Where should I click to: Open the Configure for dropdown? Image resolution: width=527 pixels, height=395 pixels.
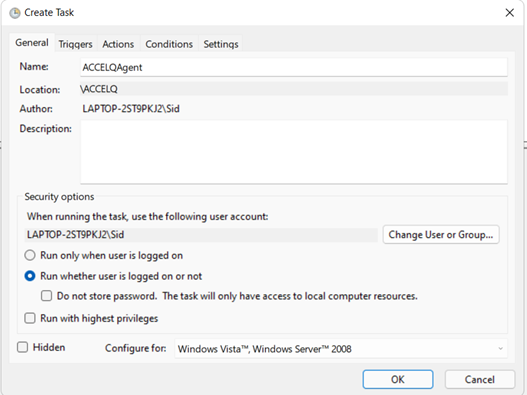(x=341, y=349)
